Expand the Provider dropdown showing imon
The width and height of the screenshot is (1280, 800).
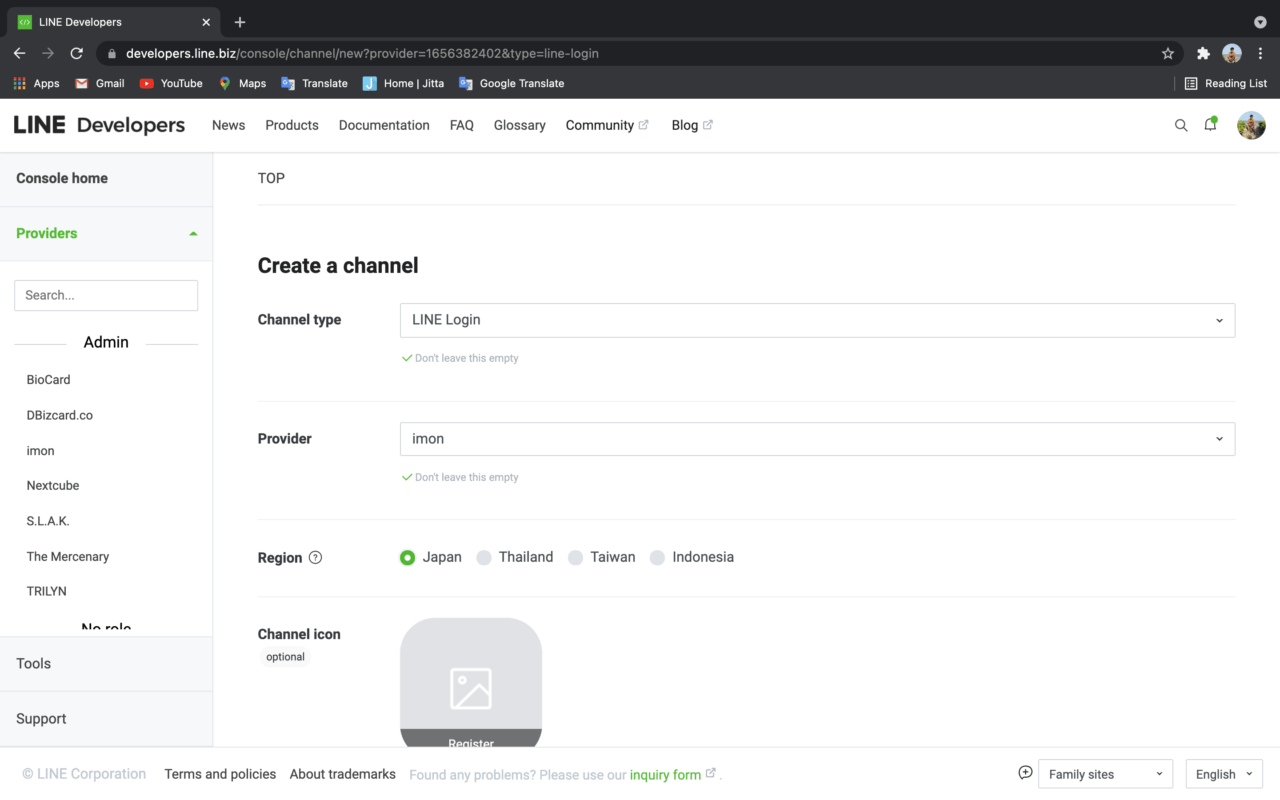click(x=817, y=439)
